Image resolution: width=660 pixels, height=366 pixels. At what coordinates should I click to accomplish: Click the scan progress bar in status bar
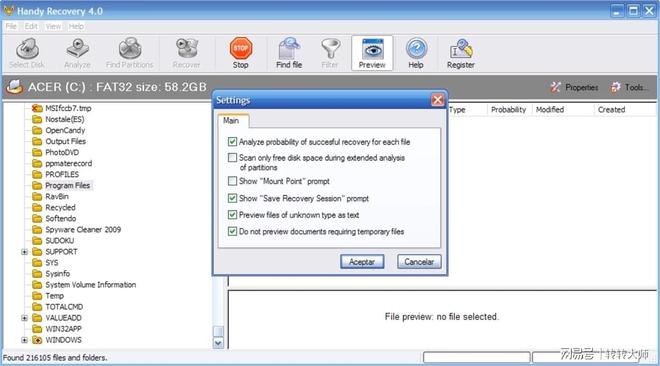click(x=476, y=358)
